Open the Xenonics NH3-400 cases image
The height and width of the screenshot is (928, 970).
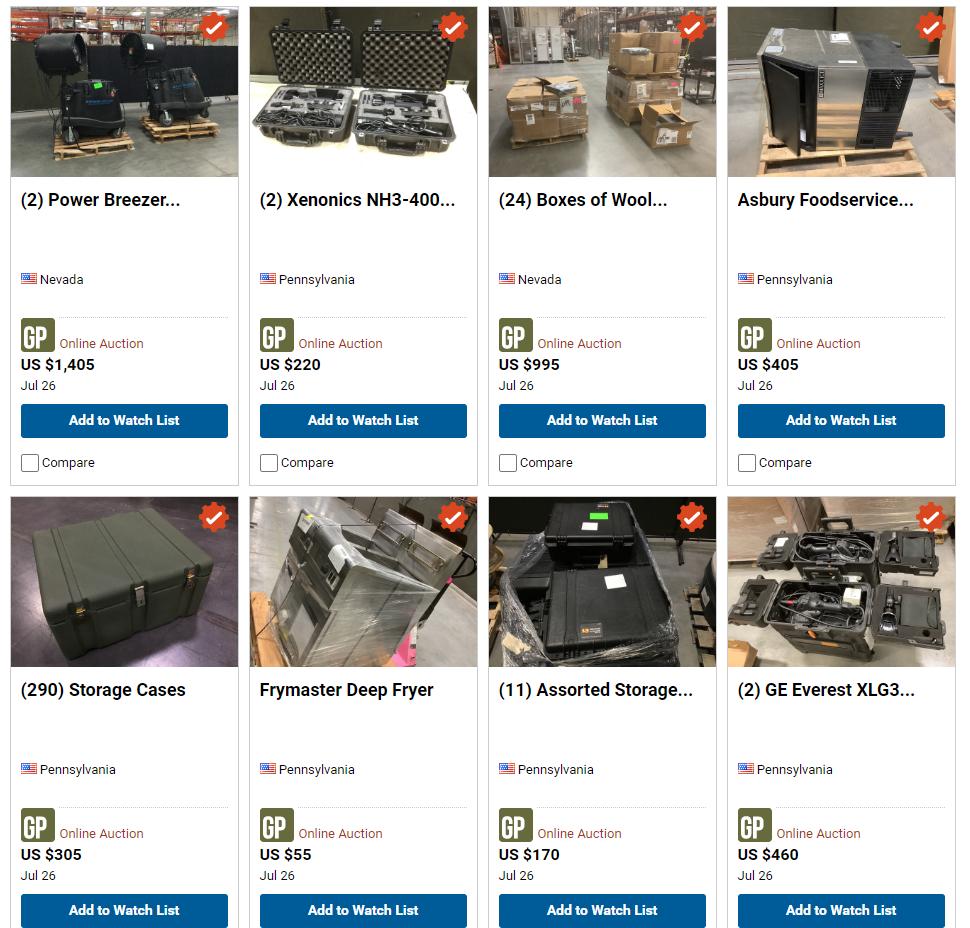click(x=363, y=92)
